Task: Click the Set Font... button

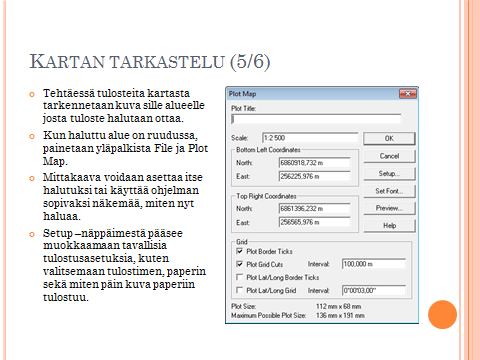Action: pyautogui.click(x=389, y=191)
